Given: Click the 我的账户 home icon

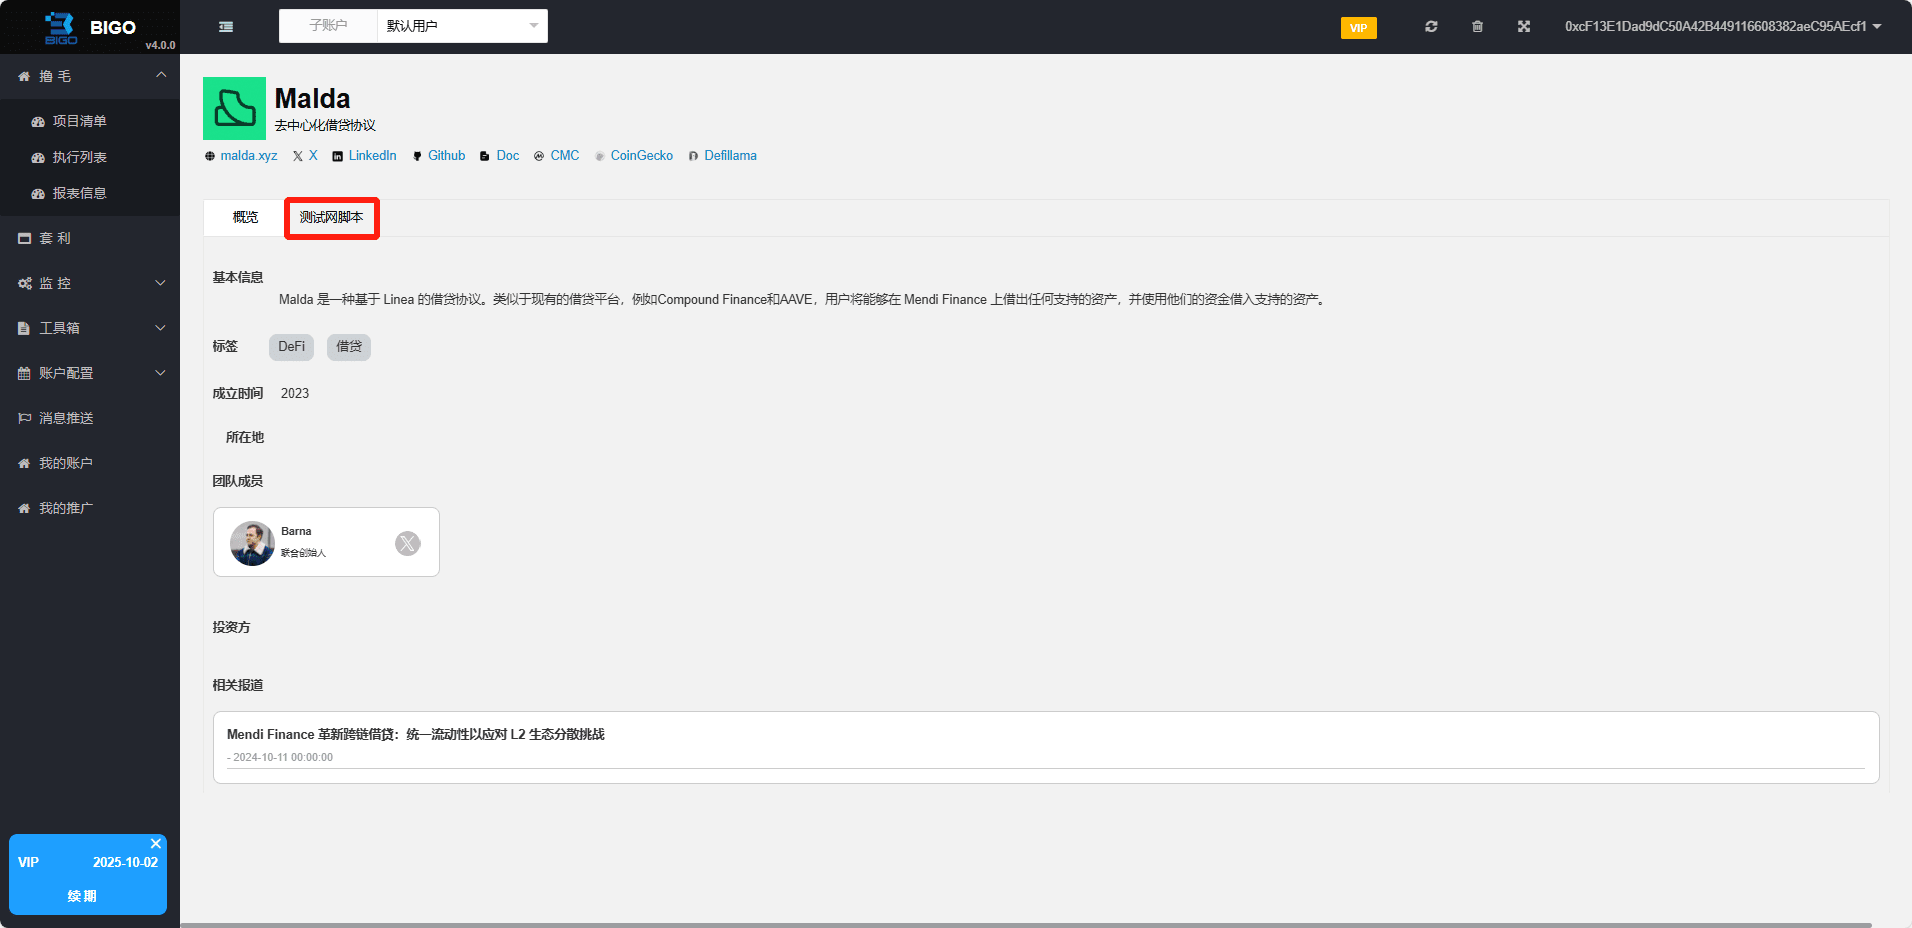Looking at the screenshot, I should click(24, 463).
